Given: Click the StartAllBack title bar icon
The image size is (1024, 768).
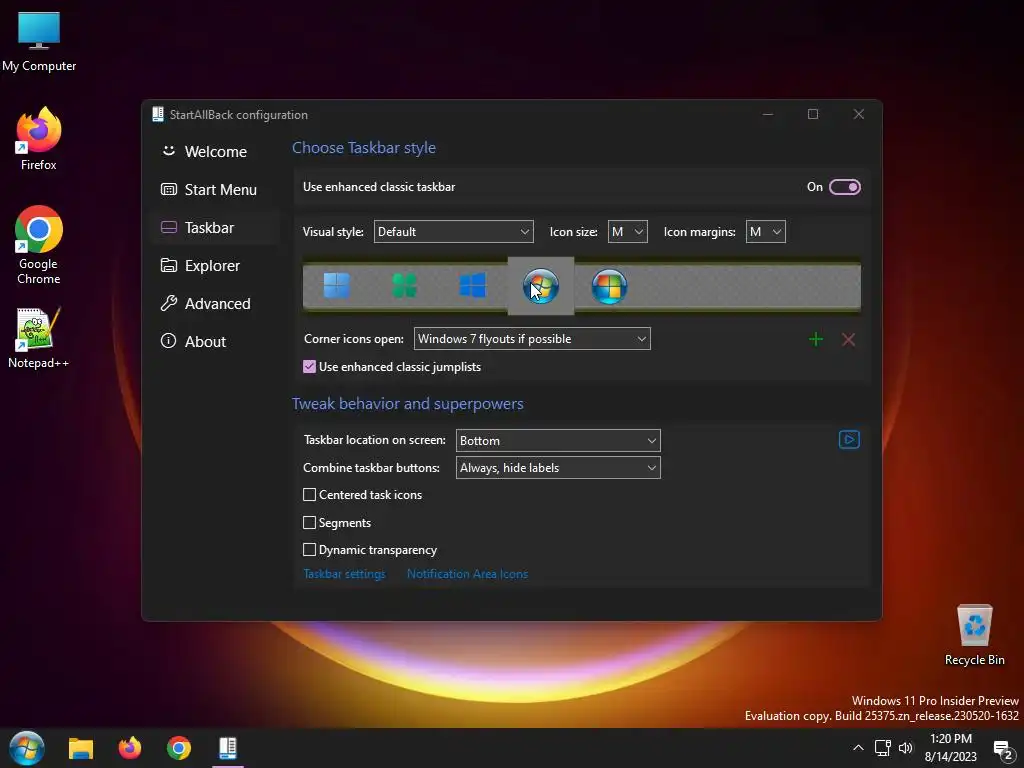Looking at the screenshot, I should coord(157,114).
